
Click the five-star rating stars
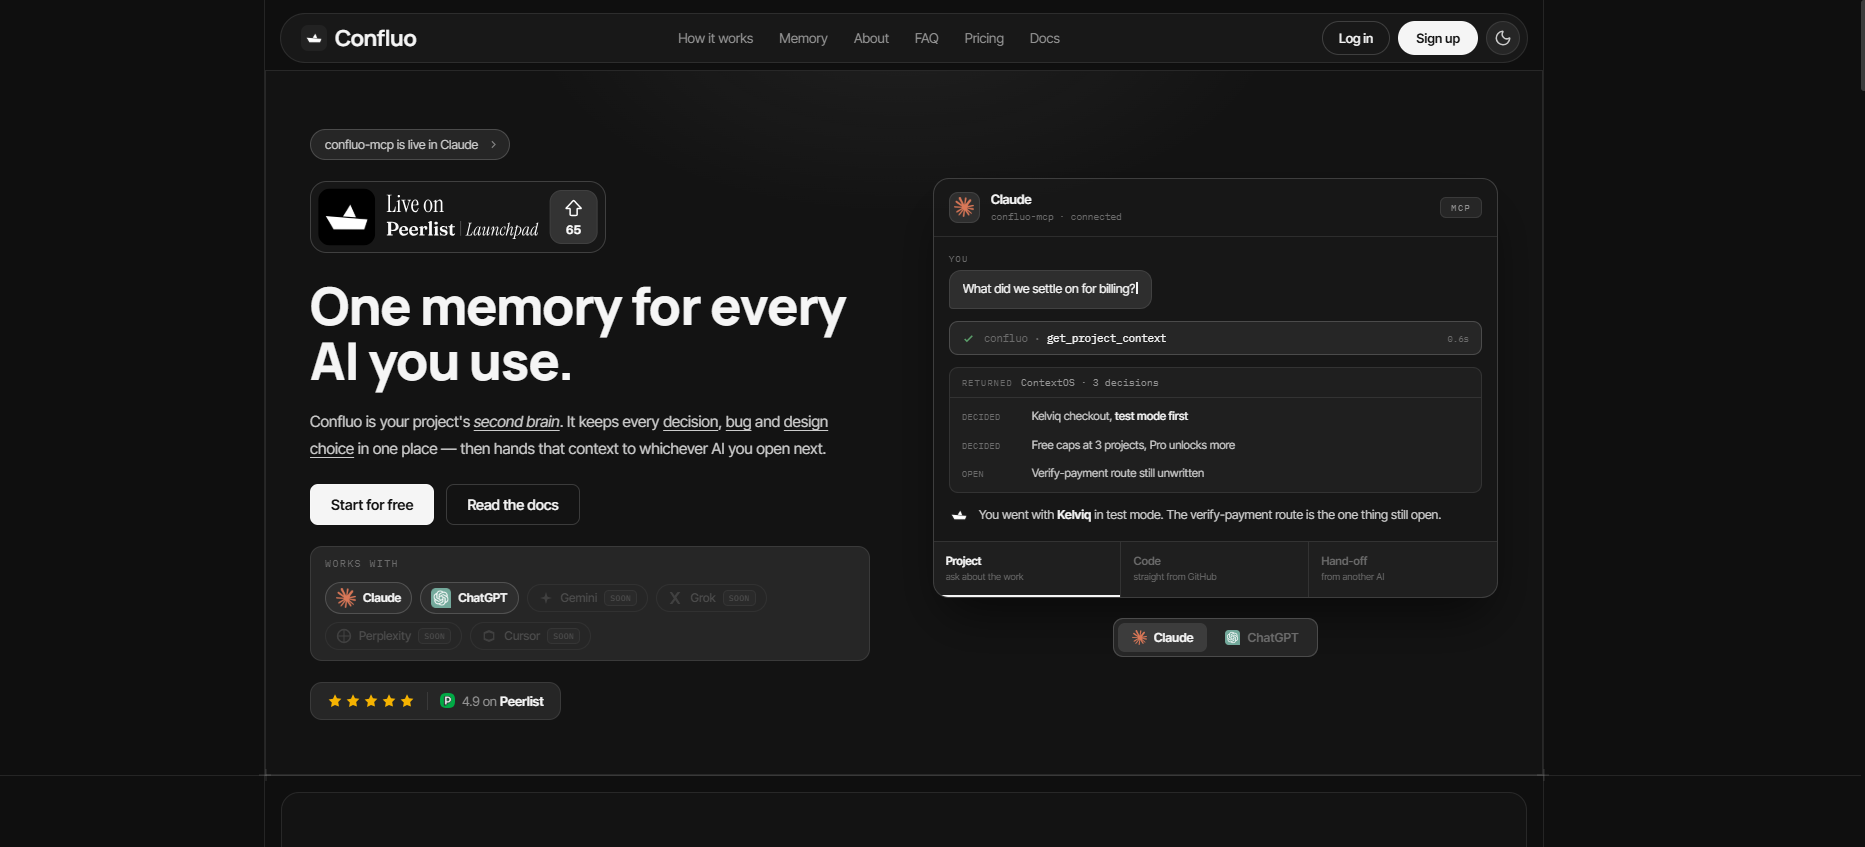coord(371,701)
